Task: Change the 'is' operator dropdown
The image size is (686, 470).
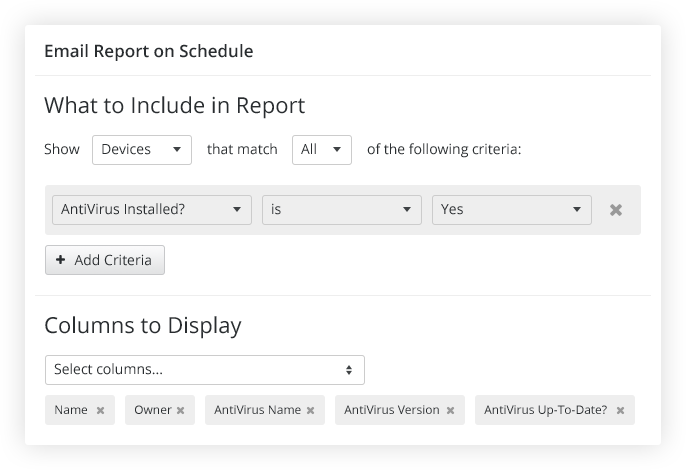Action: pyautogui.click(x=341, y=210)
